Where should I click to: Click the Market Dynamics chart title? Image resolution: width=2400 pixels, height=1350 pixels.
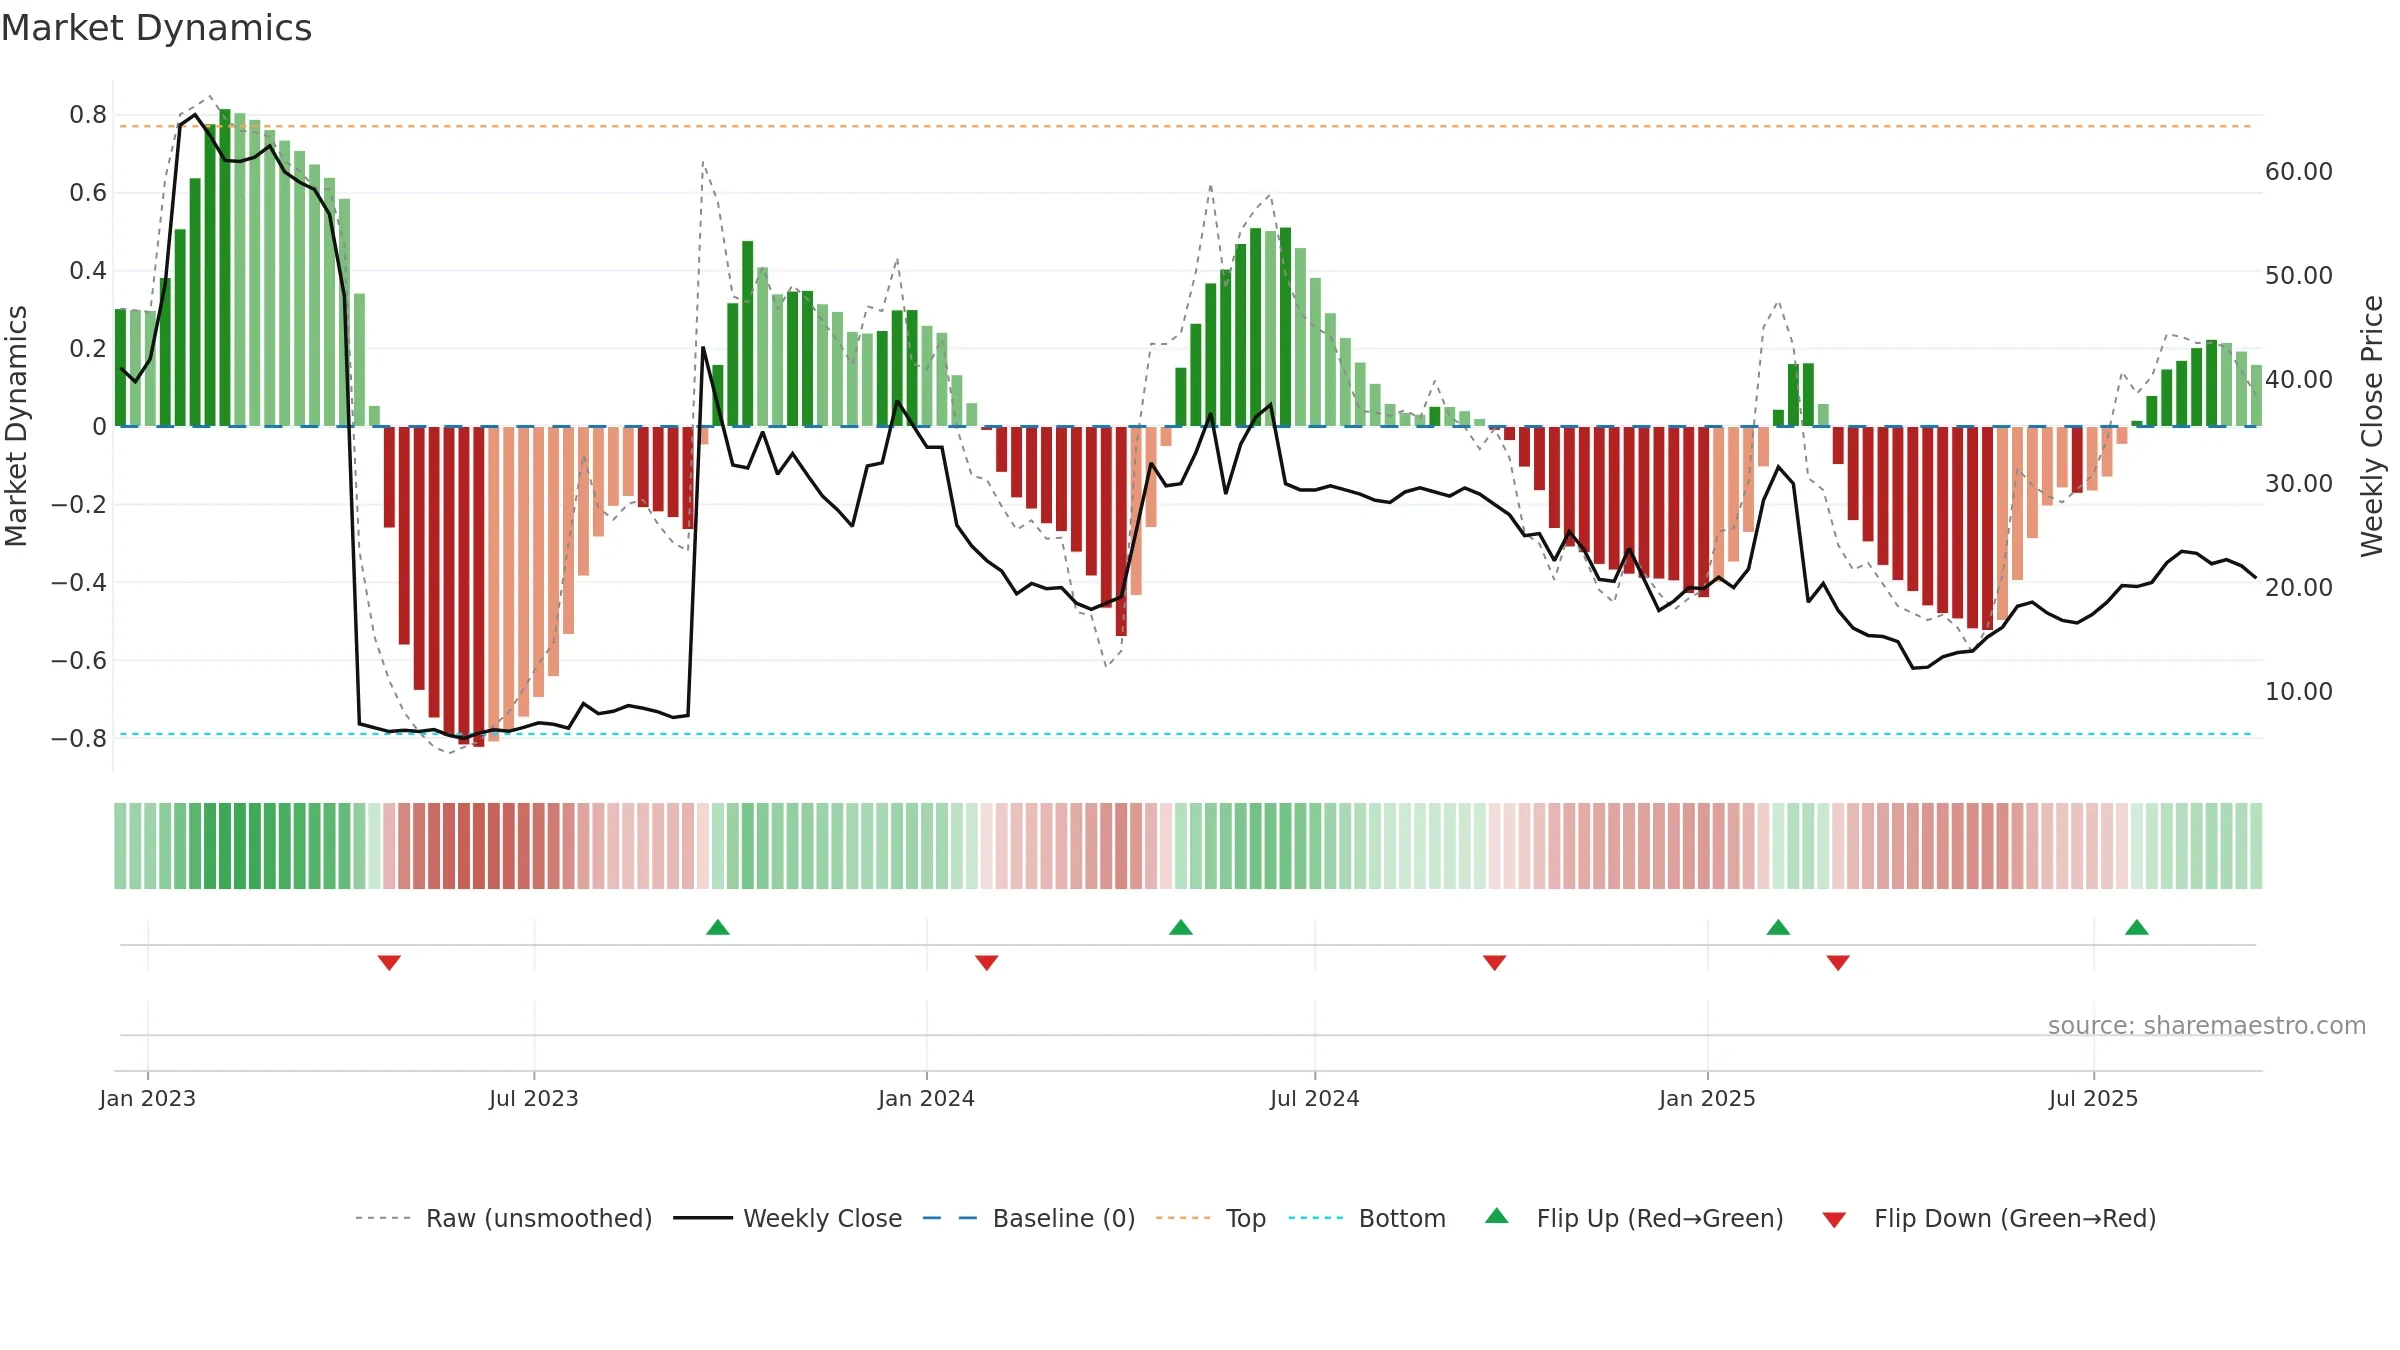(156, 28)
